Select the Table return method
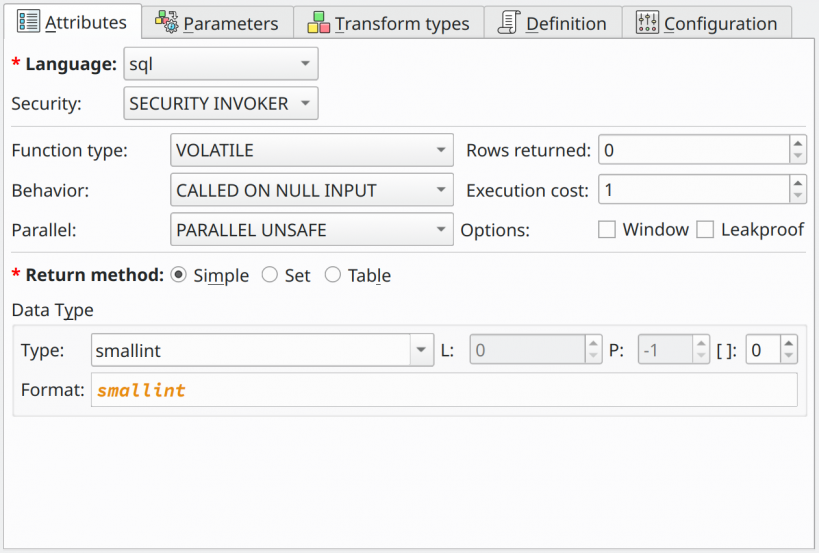The image size is (819, 553). pyautogui.click(x=333, y=275)
